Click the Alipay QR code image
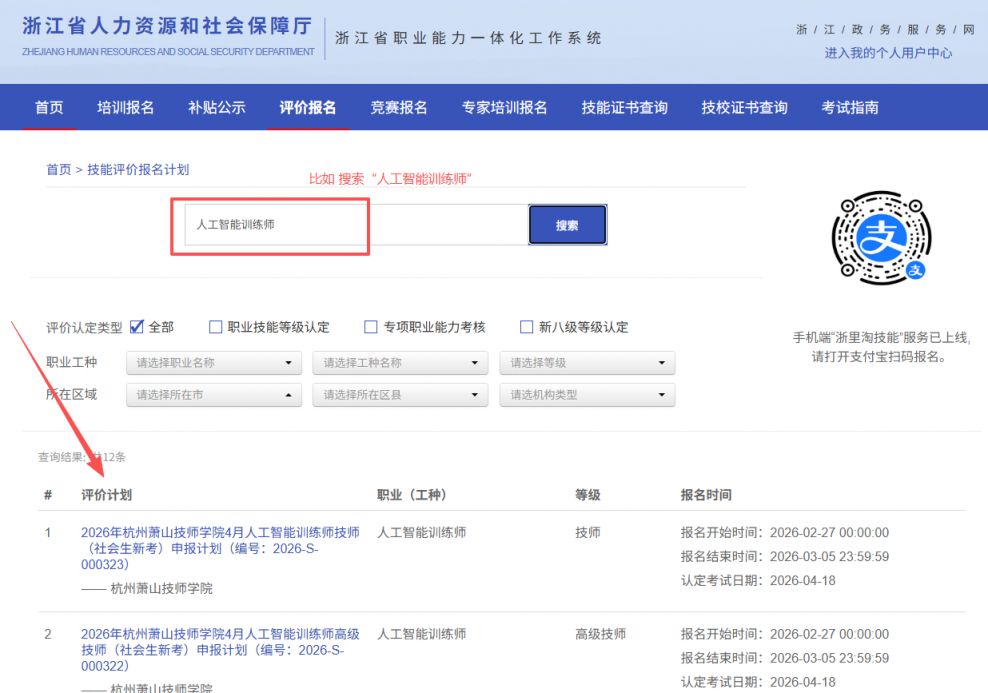The width and height of the screenshot is (988, 693). [882, 238]
